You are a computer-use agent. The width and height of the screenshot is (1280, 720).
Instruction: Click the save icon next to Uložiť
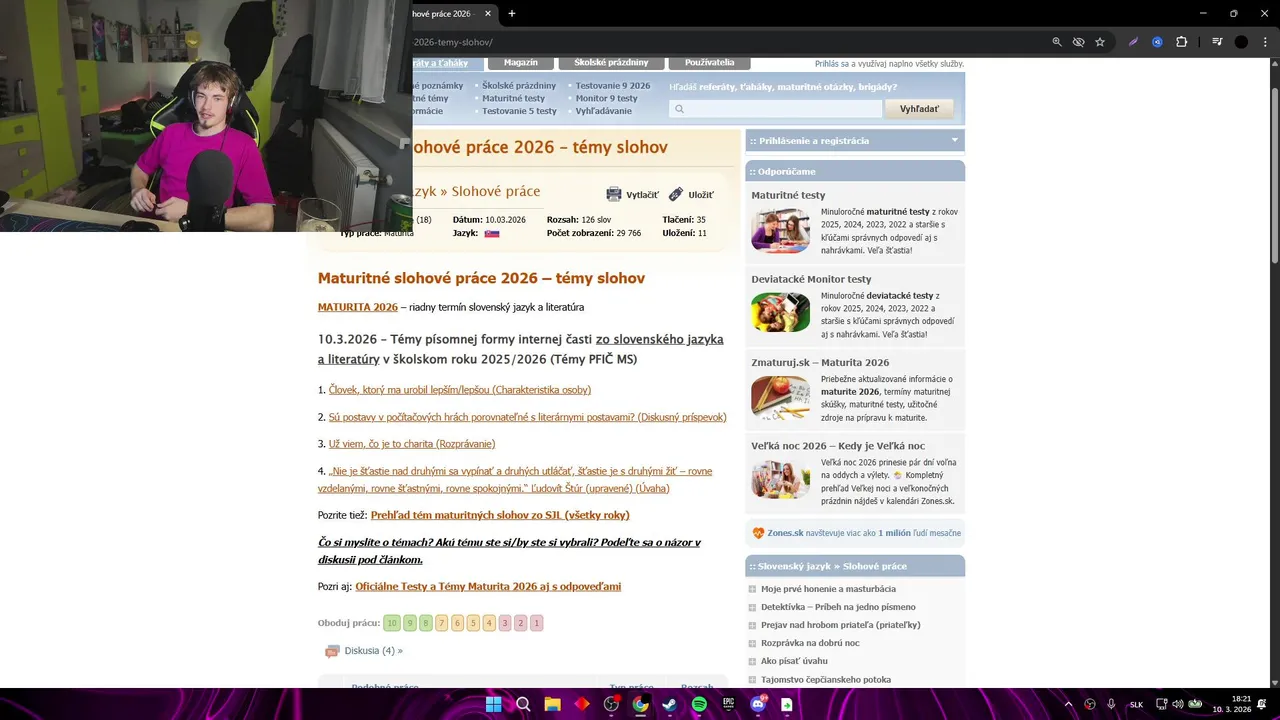pos(676,194)
